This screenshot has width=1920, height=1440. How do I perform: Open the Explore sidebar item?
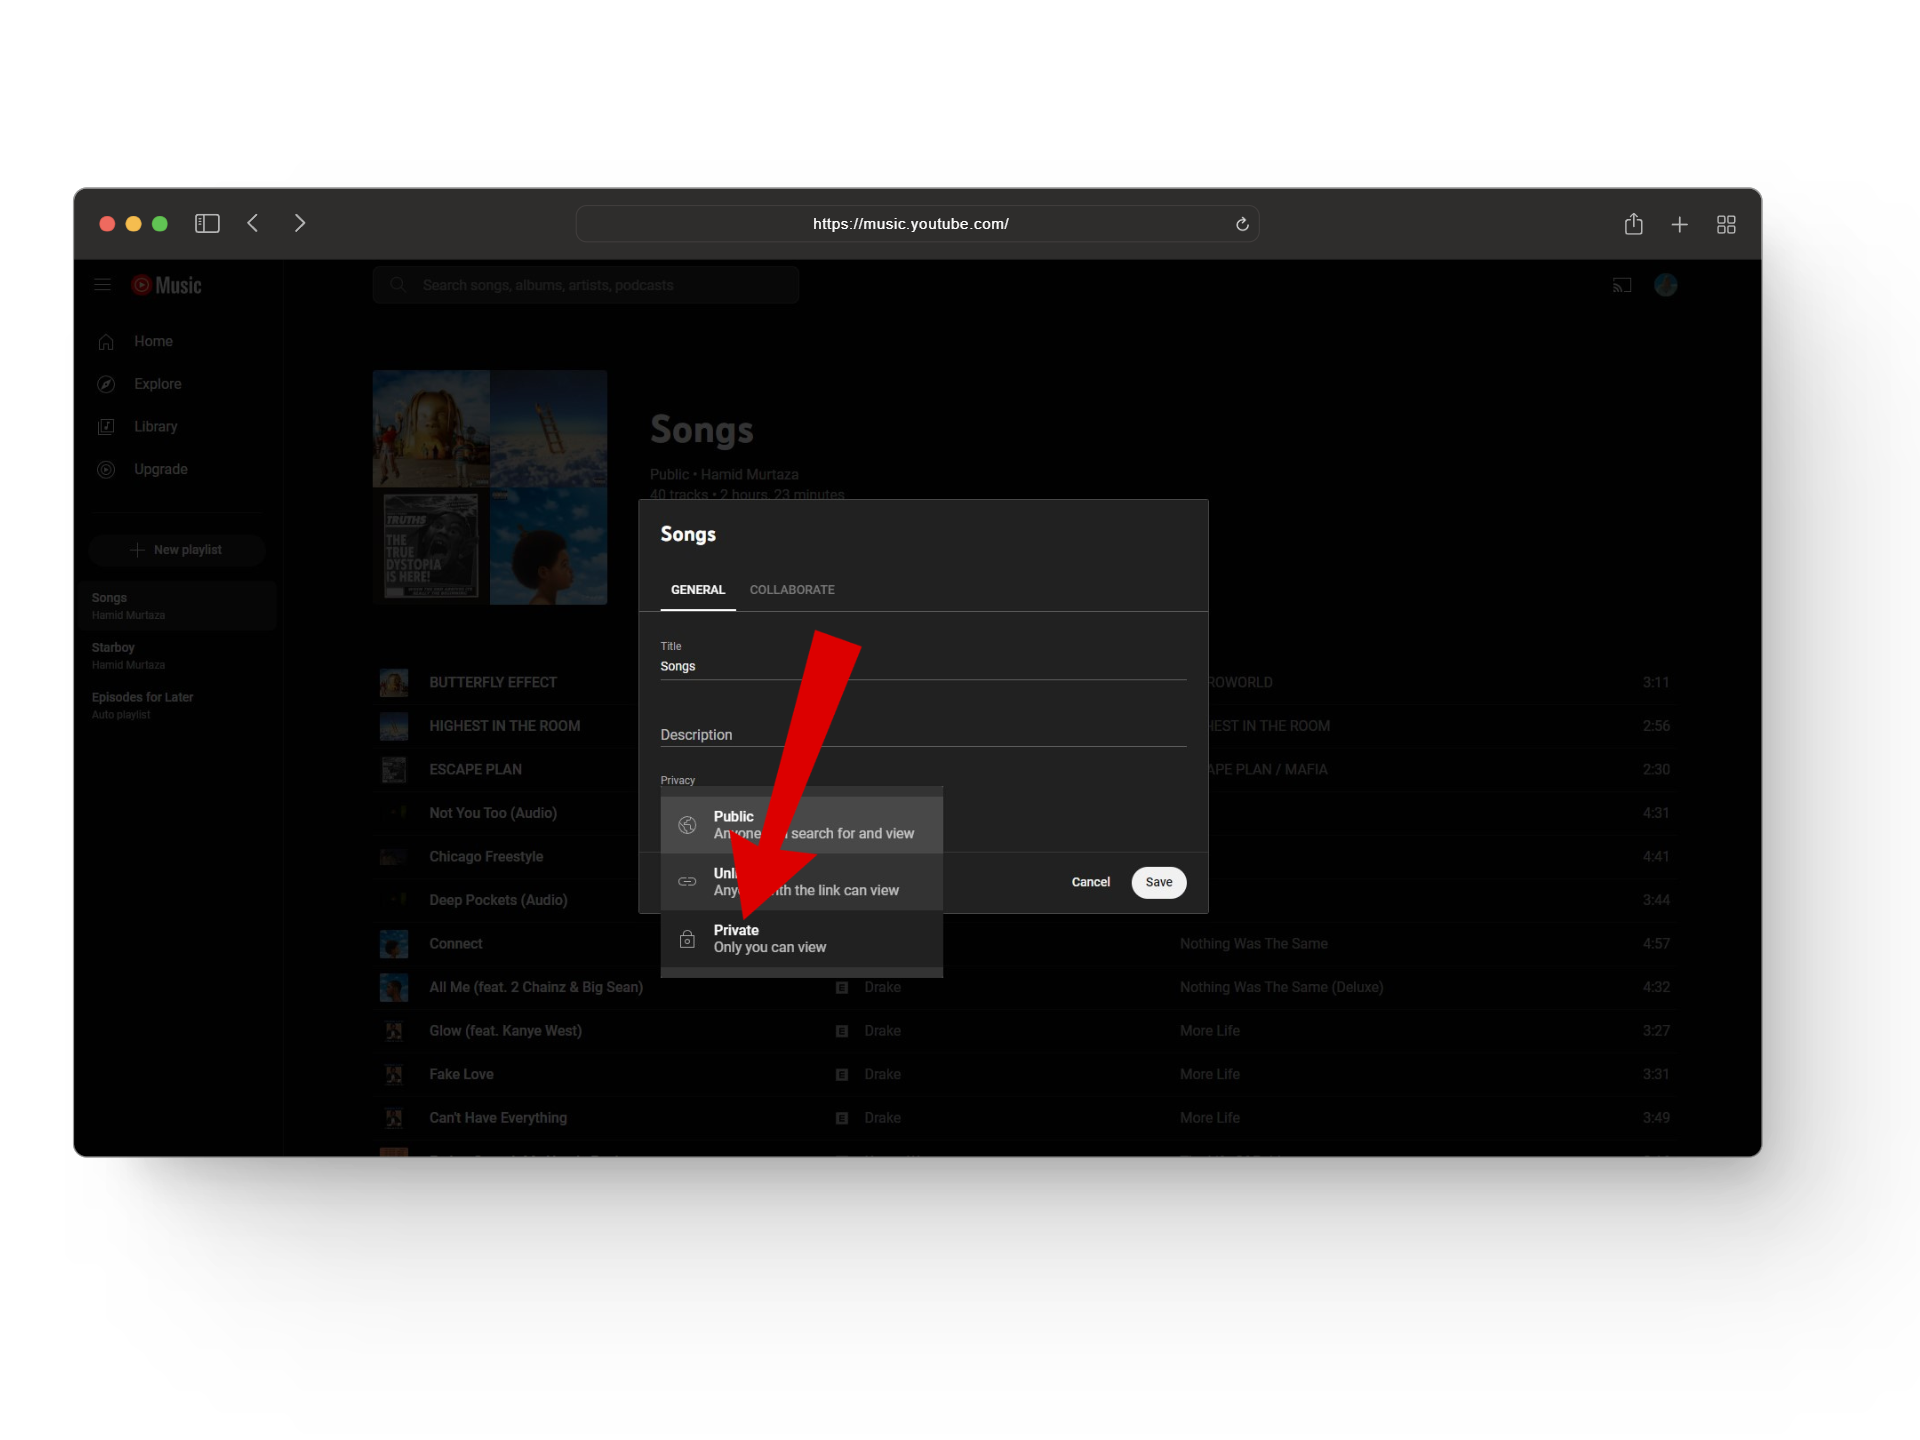pos(157,384)
